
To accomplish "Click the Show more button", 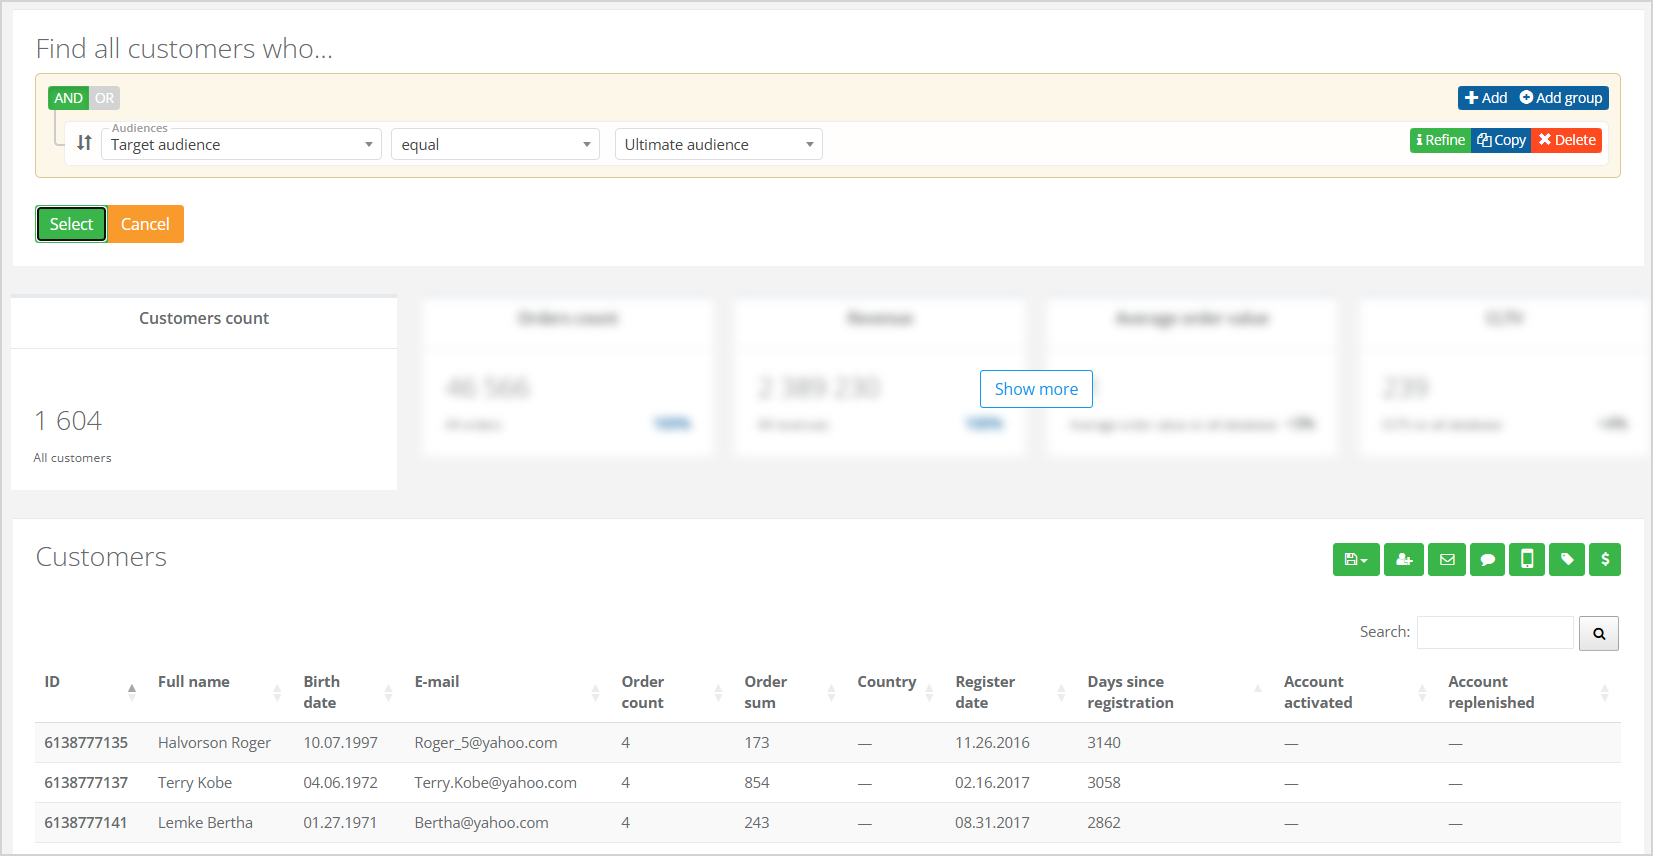I will pyautogui.click(x=1035, y=389).
